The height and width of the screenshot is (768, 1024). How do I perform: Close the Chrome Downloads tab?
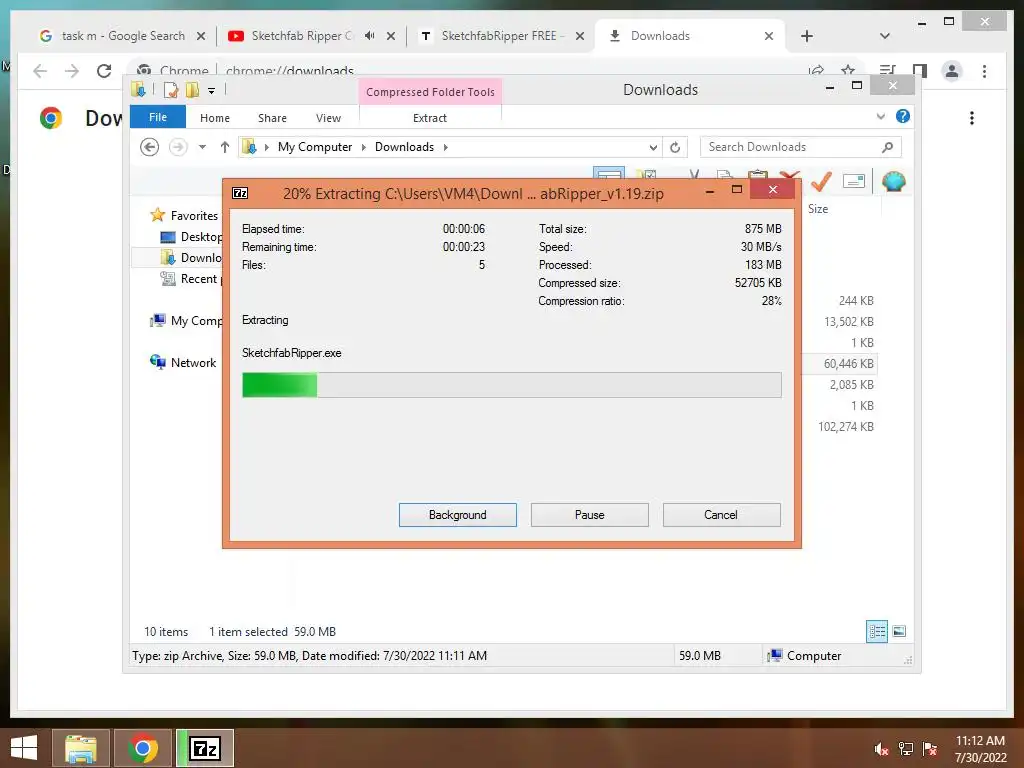click(769, 36)
